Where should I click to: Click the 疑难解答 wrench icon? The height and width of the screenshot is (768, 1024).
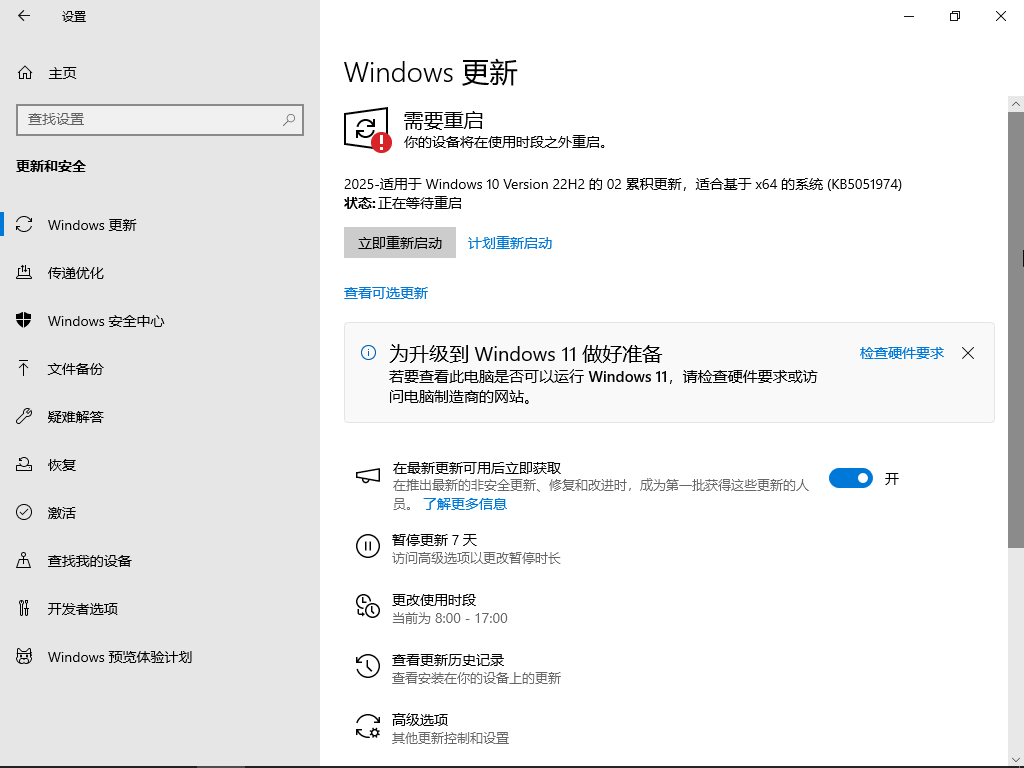coord(25,417)
